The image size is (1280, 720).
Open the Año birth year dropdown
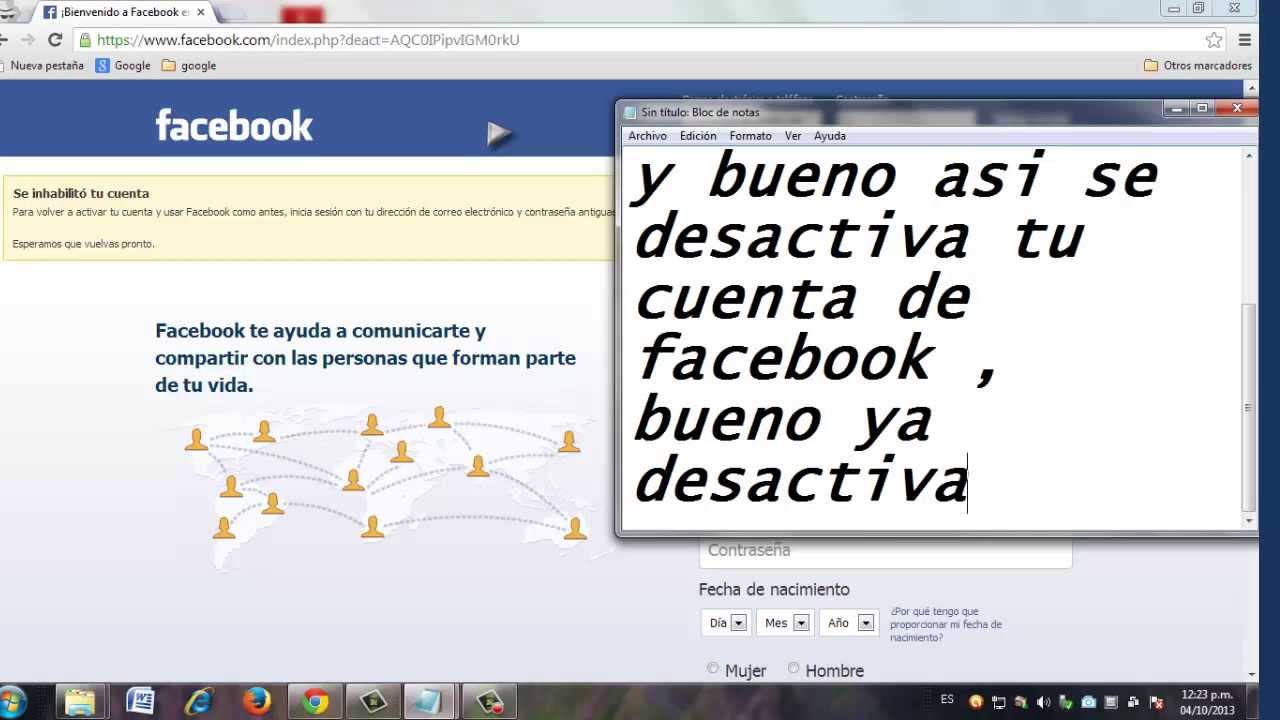click(849, 623)
